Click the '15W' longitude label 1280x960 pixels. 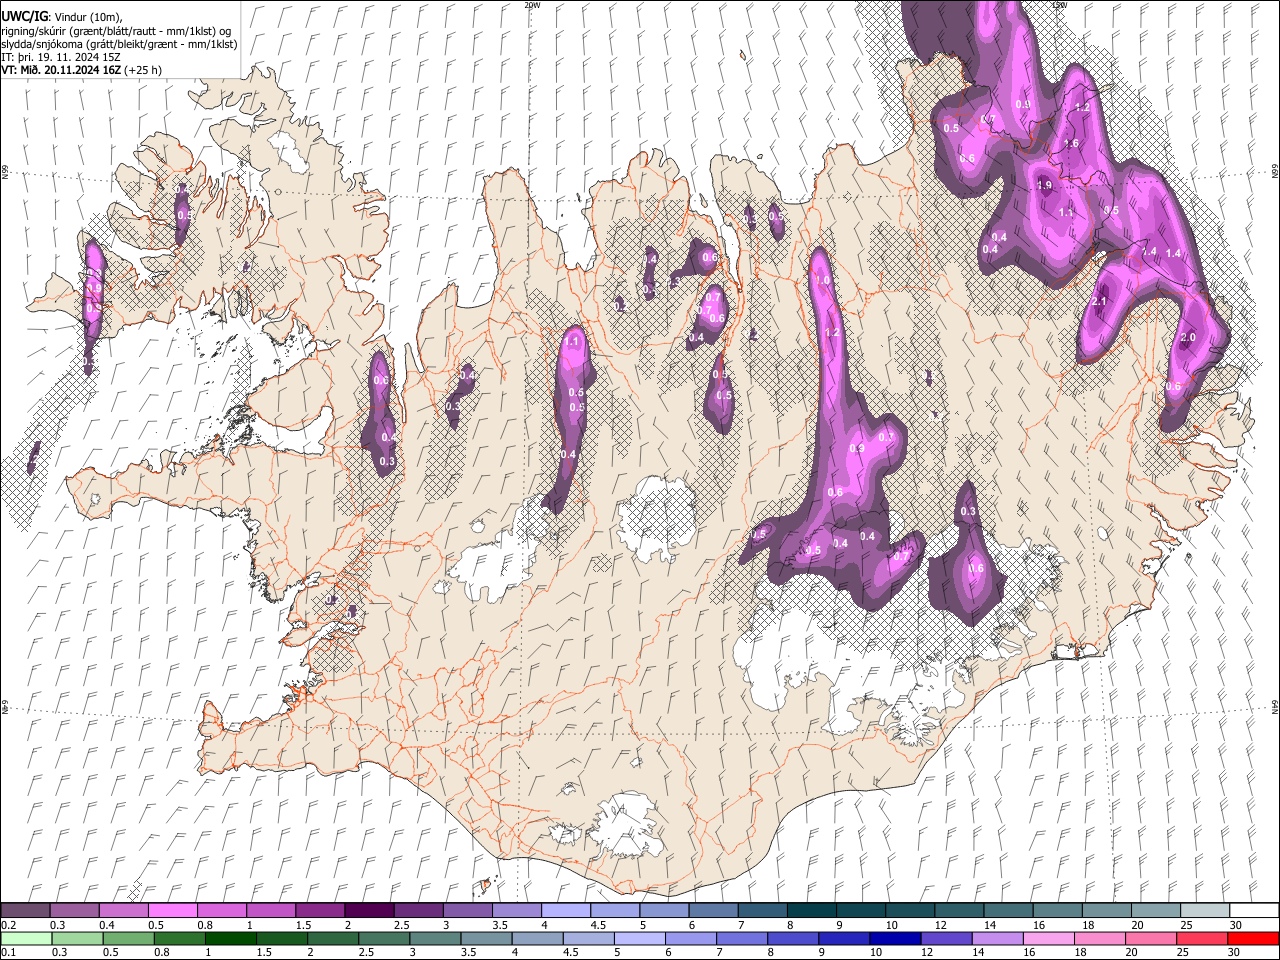click(1059, 5)
